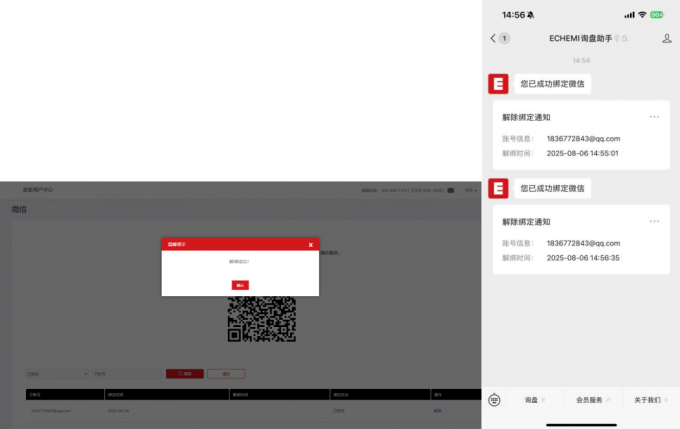Screen dimensions: 680x429
Task: Tap the second red ECHEMI avatar
Action: (498, 188)
